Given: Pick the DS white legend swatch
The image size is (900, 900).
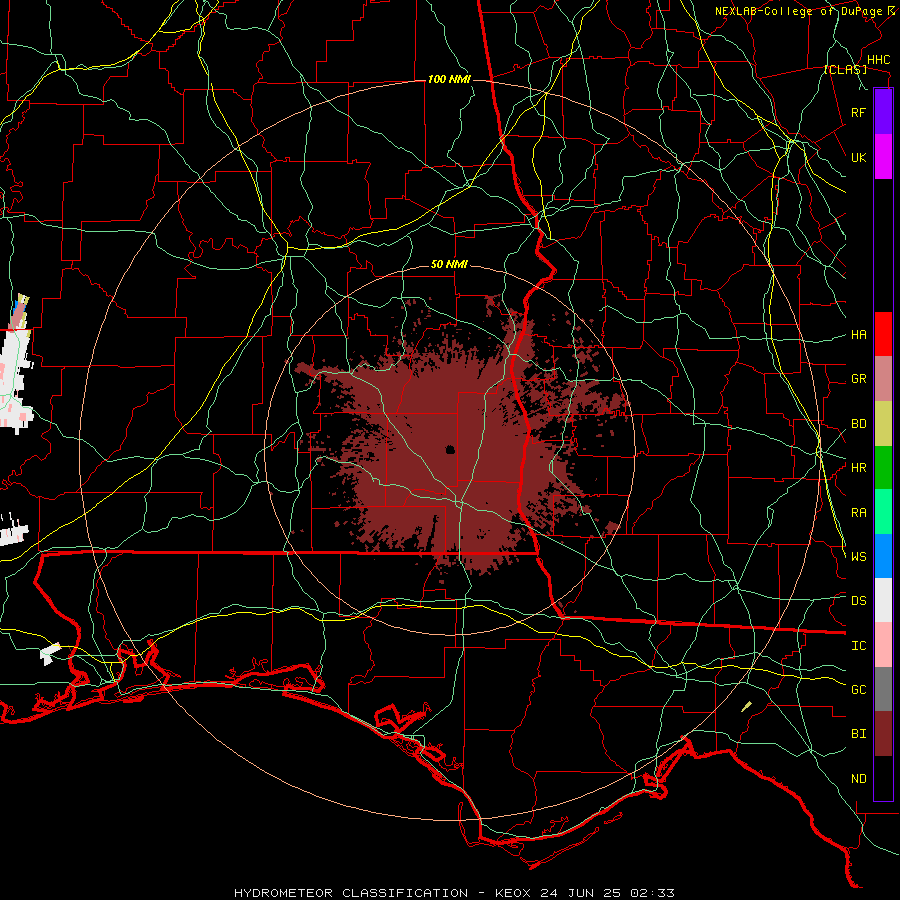Looking at the screenshot, I should (883, 600).
